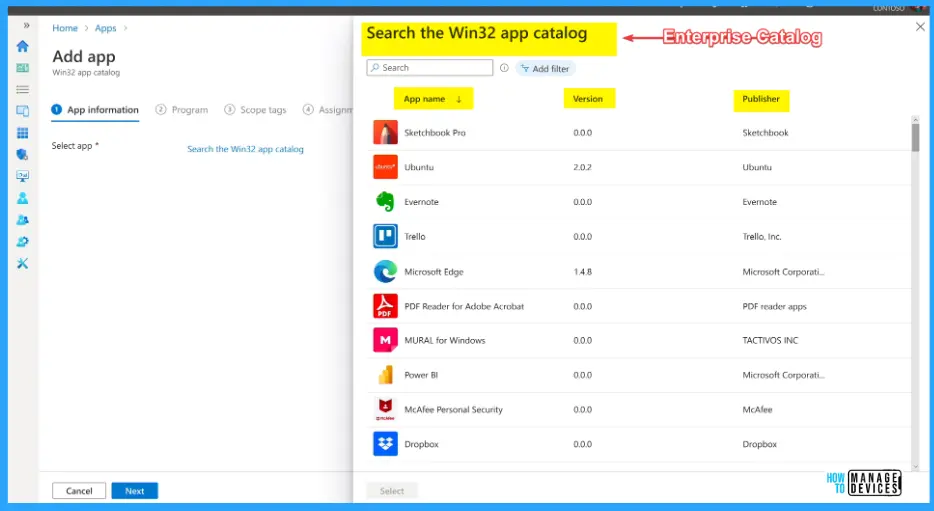Open Tenant administration gear icon

tap(23, 242)
